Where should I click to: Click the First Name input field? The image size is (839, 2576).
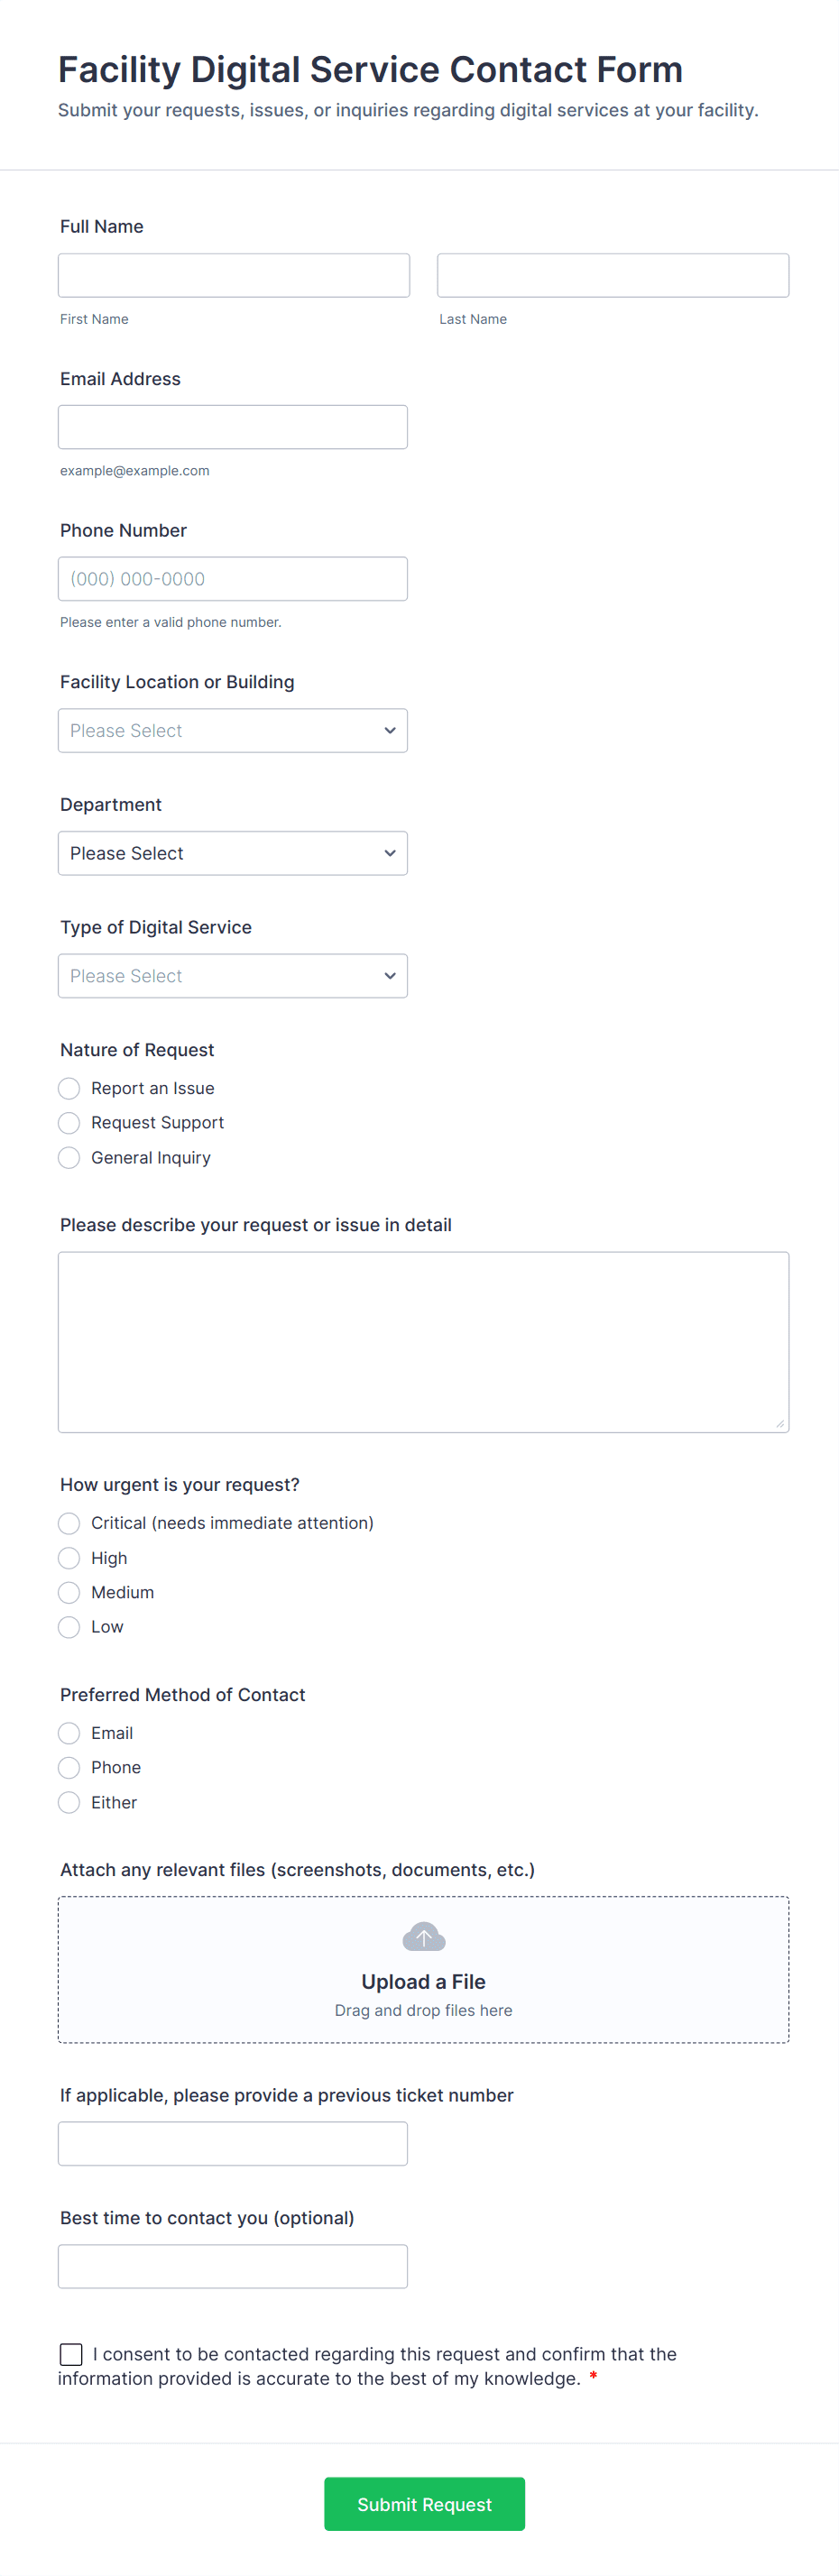point(233,274)
